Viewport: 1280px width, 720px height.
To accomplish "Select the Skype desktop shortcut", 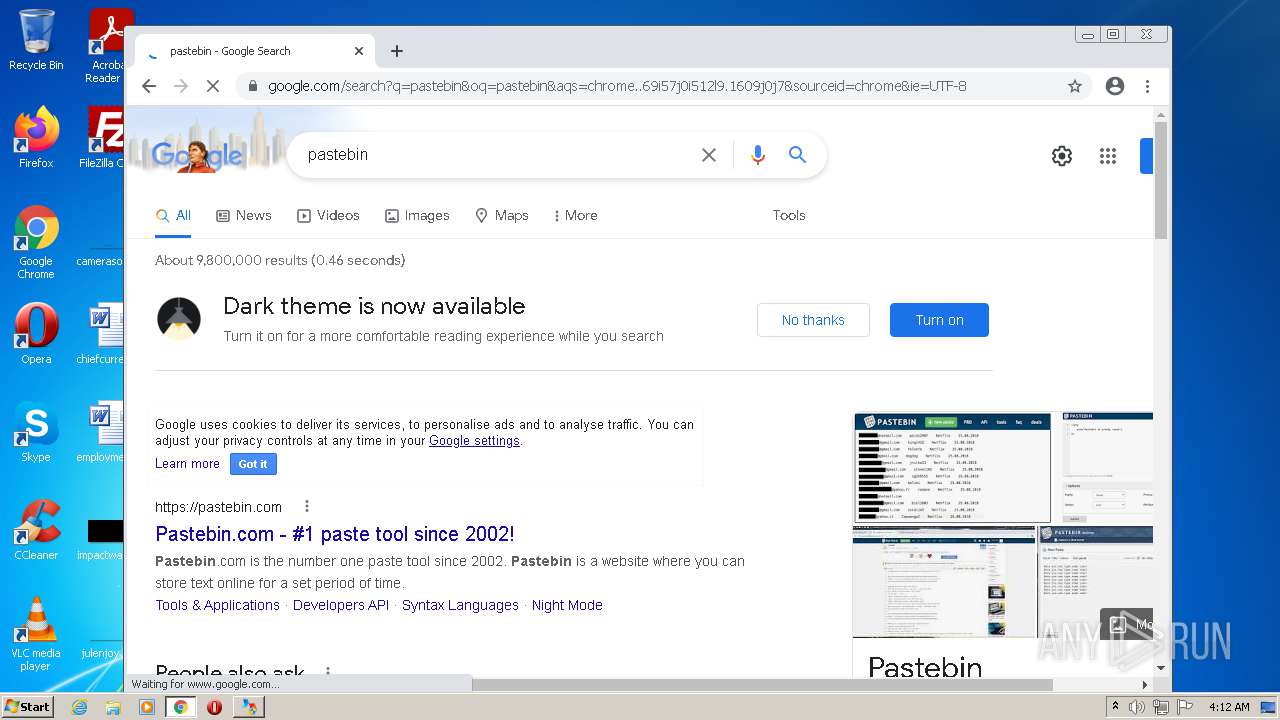I will coord(36,432).
